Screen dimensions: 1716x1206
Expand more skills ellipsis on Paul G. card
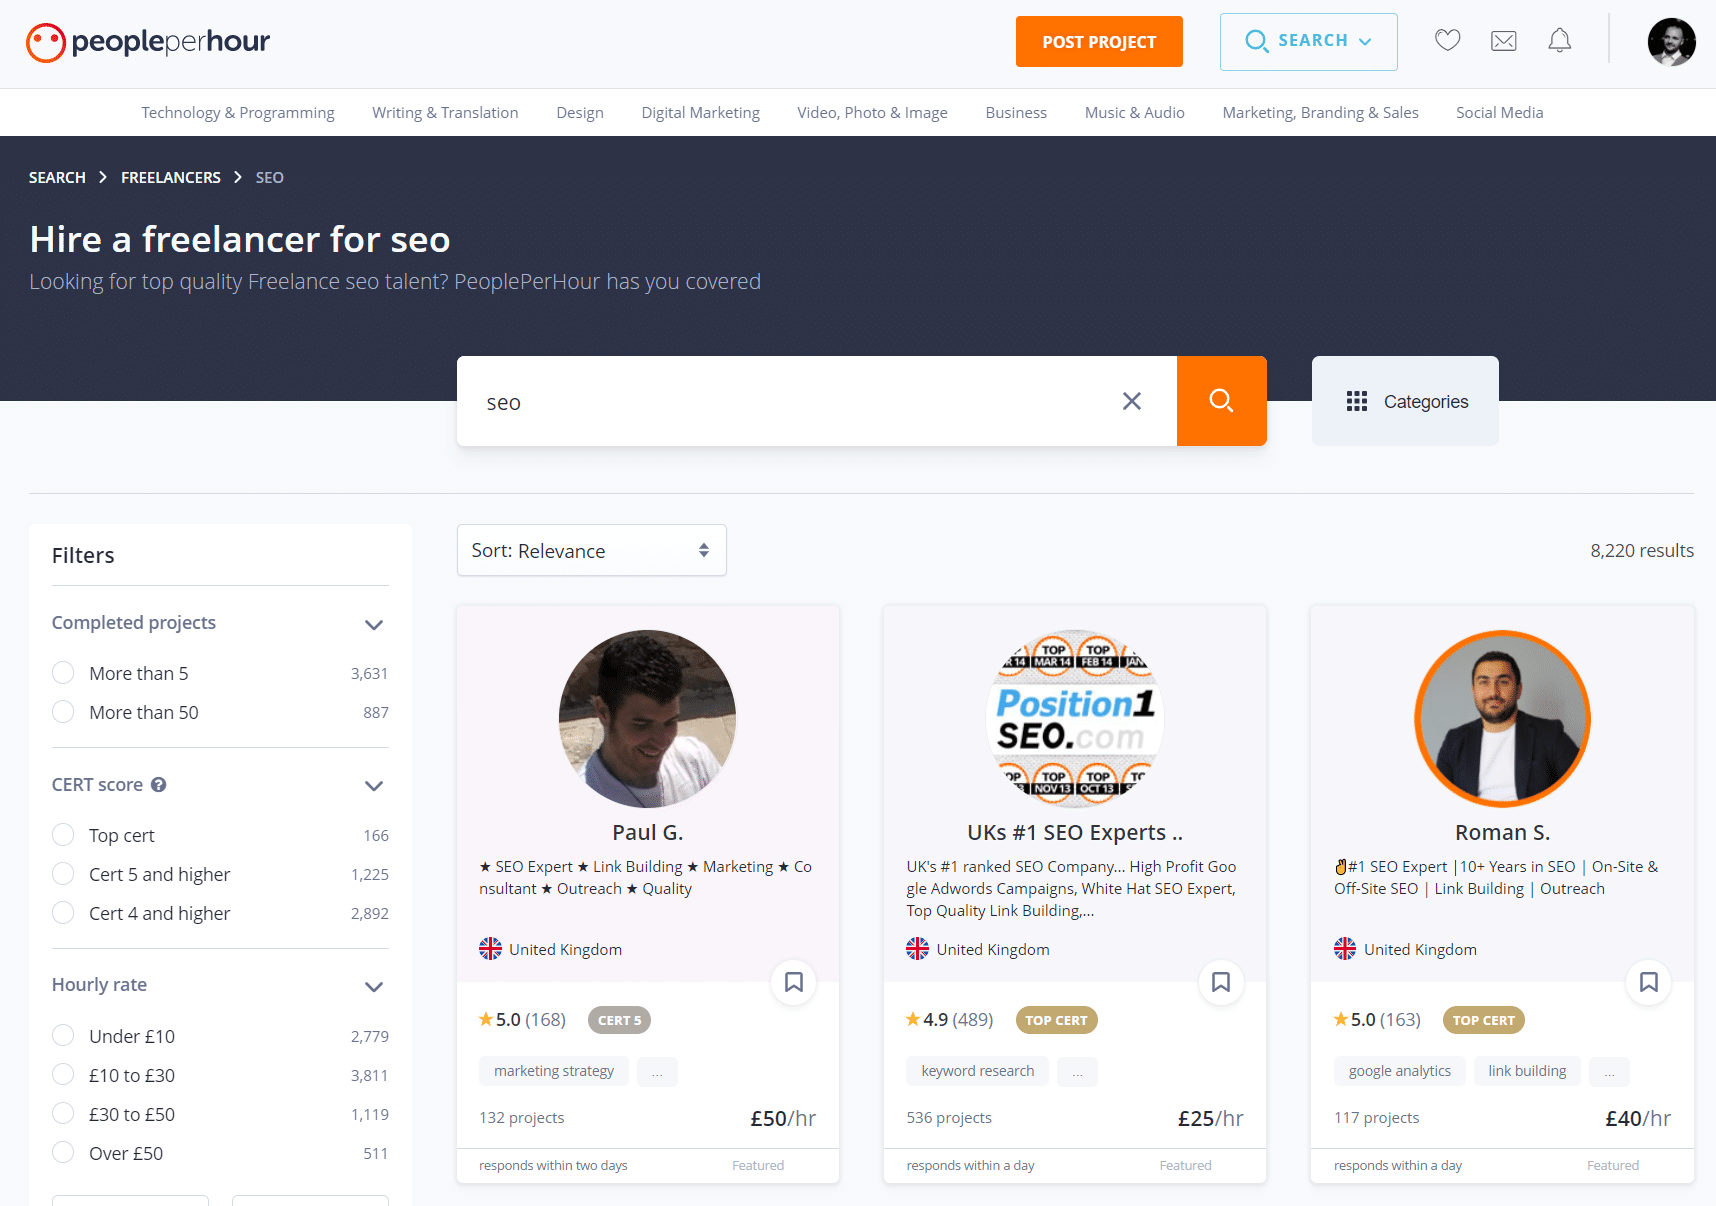(657, 1071)
